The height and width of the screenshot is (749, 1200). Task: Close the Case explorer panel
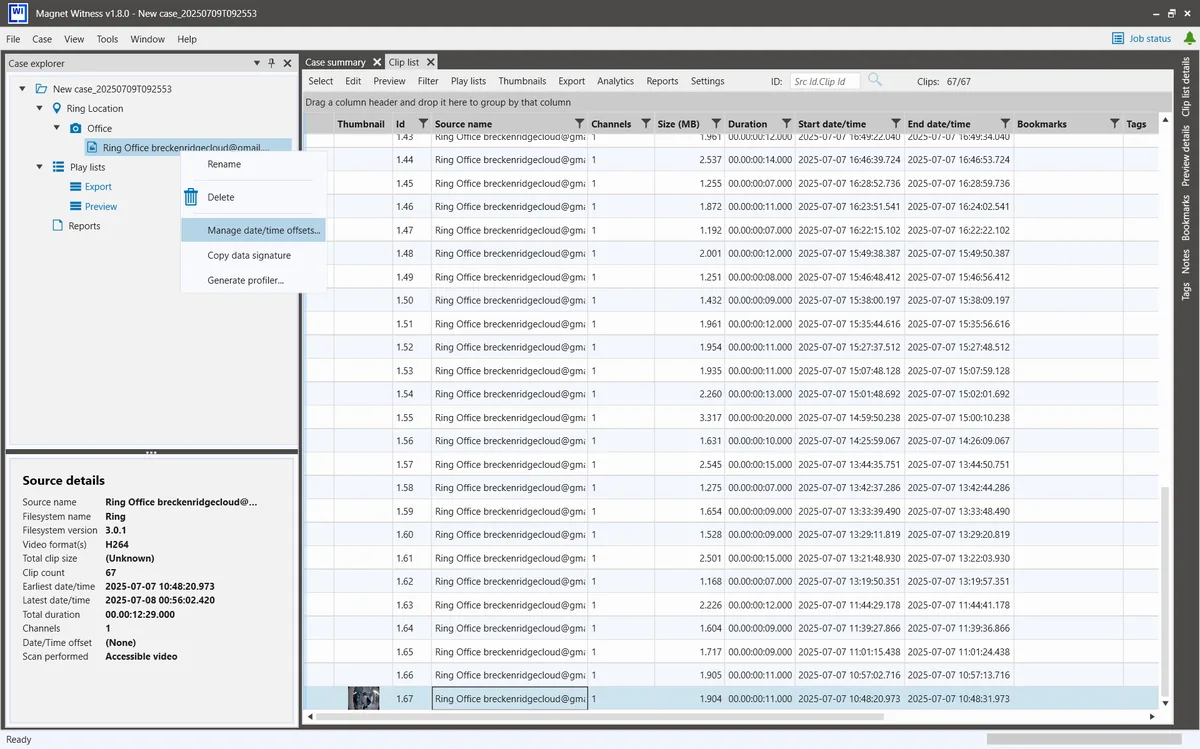[287, 63]
